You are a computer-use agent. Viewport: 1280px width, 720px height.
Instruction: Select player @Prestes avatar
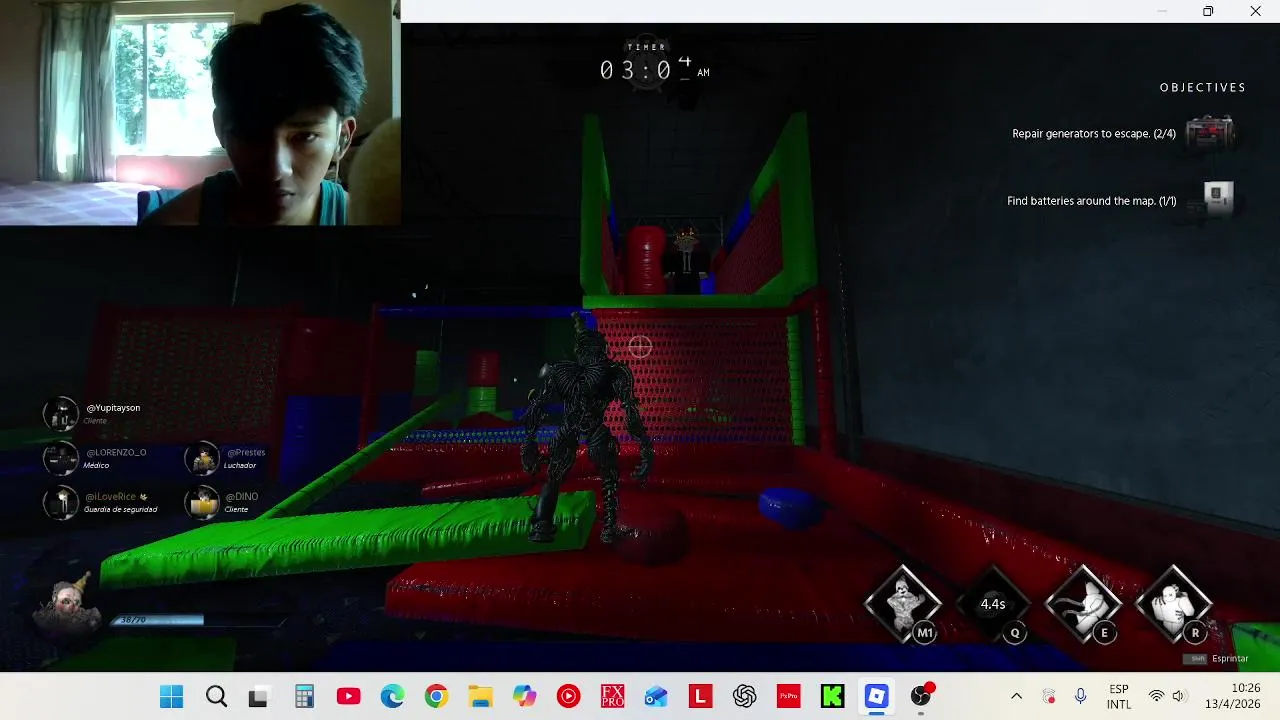click(x=203, y=458)
